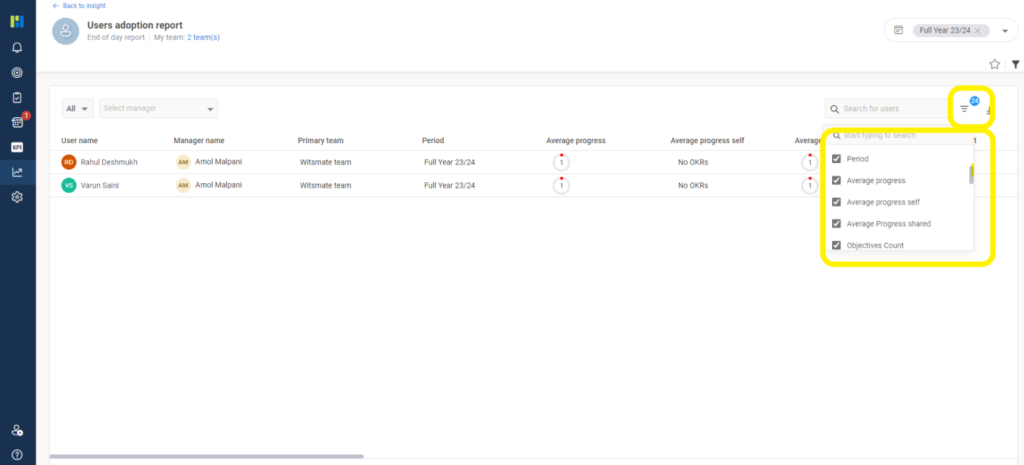This screenshot has height=465, width=1024.
Task: Open the KPI section in sidebar
Action: coord(17,148)
